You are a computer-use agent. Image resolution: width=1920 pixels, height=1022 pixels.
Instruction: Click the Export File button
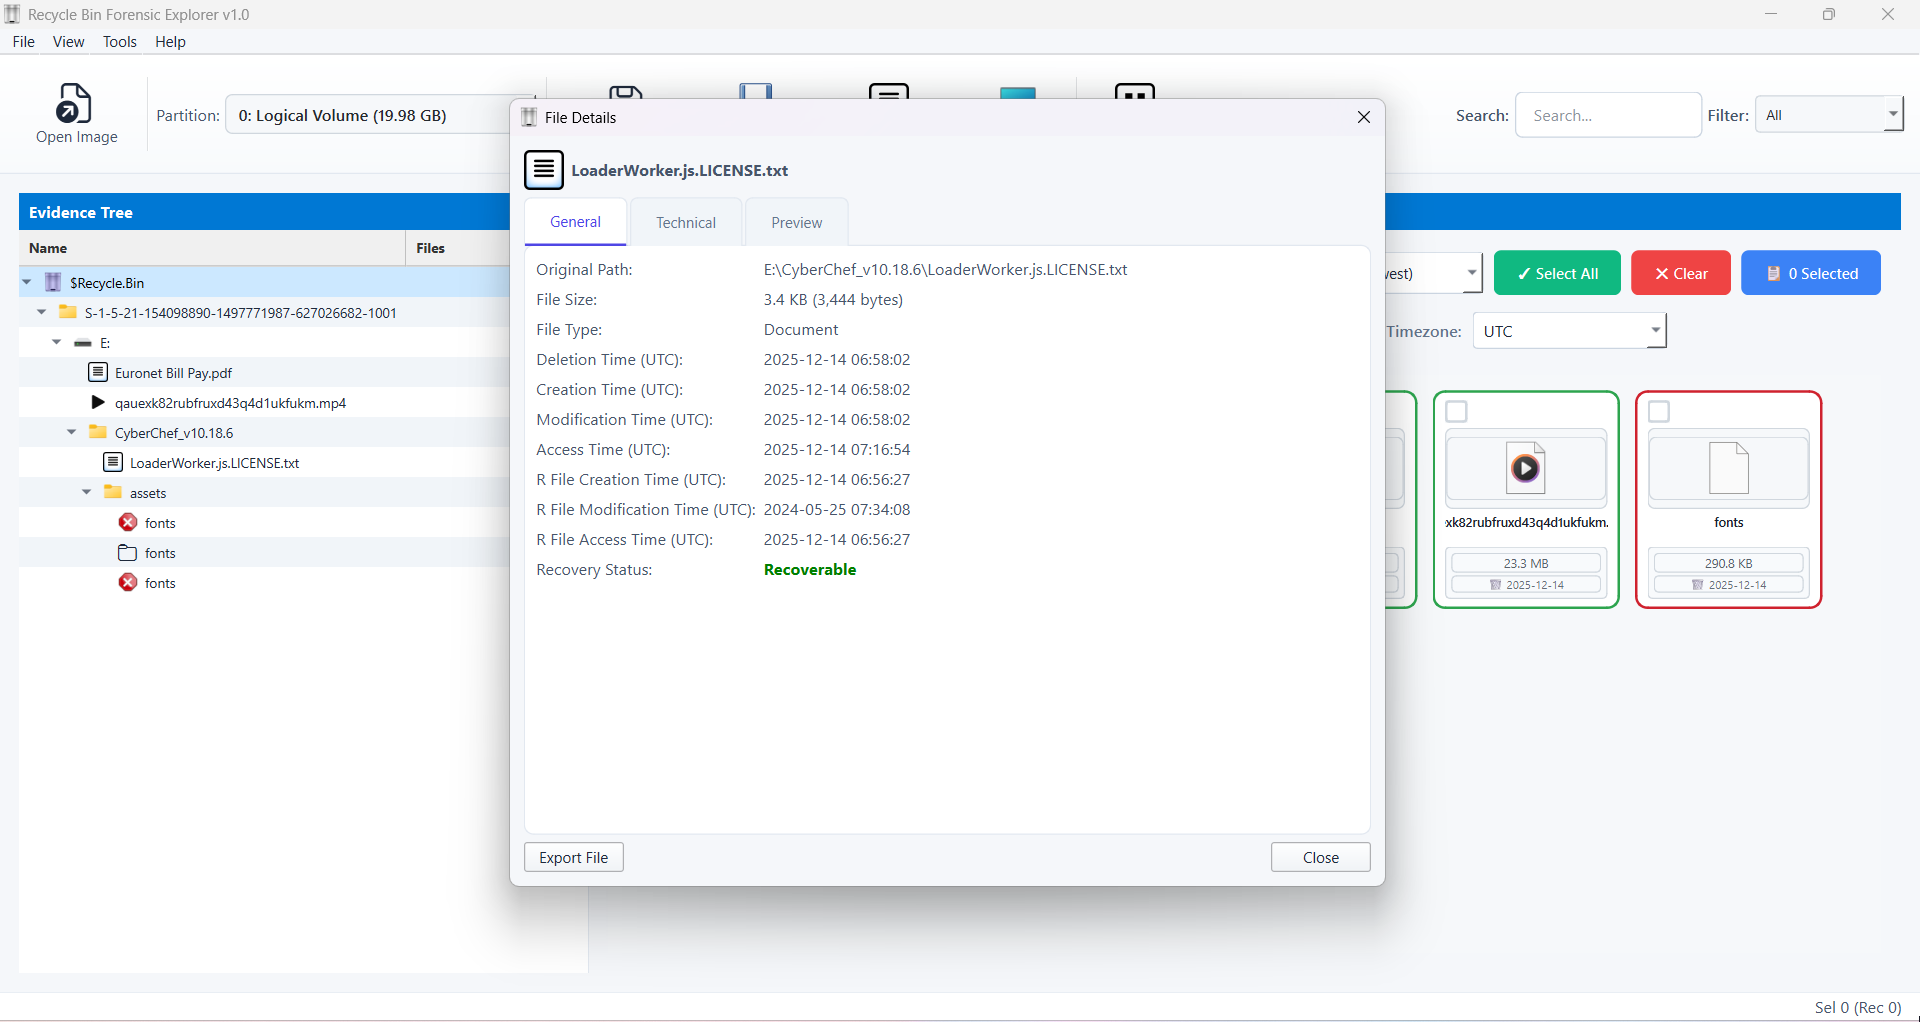pyautogui.click(x=572, y=857)
